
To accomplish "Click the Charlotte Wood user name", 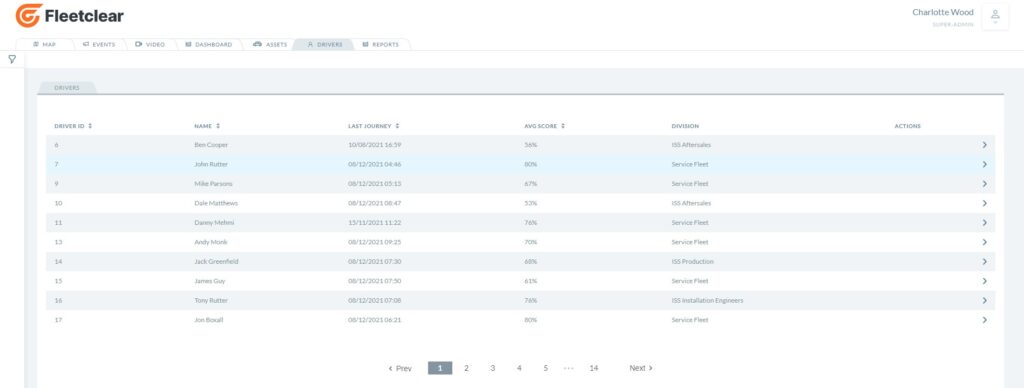I will click(942, 12).
